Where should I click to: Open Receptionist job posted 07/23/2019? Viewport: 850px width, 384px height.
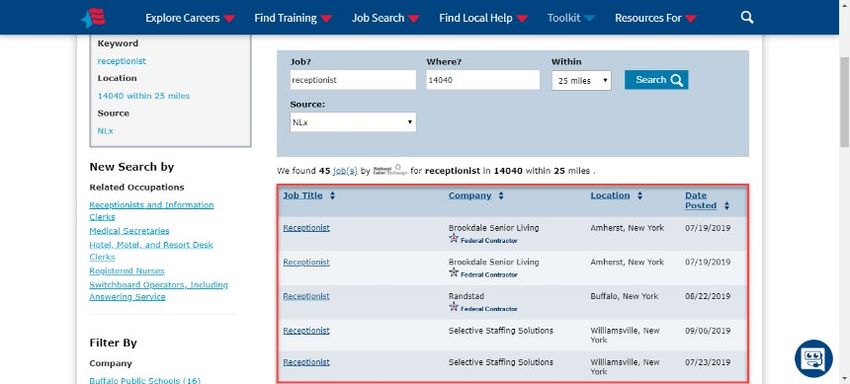pos(306,362)
